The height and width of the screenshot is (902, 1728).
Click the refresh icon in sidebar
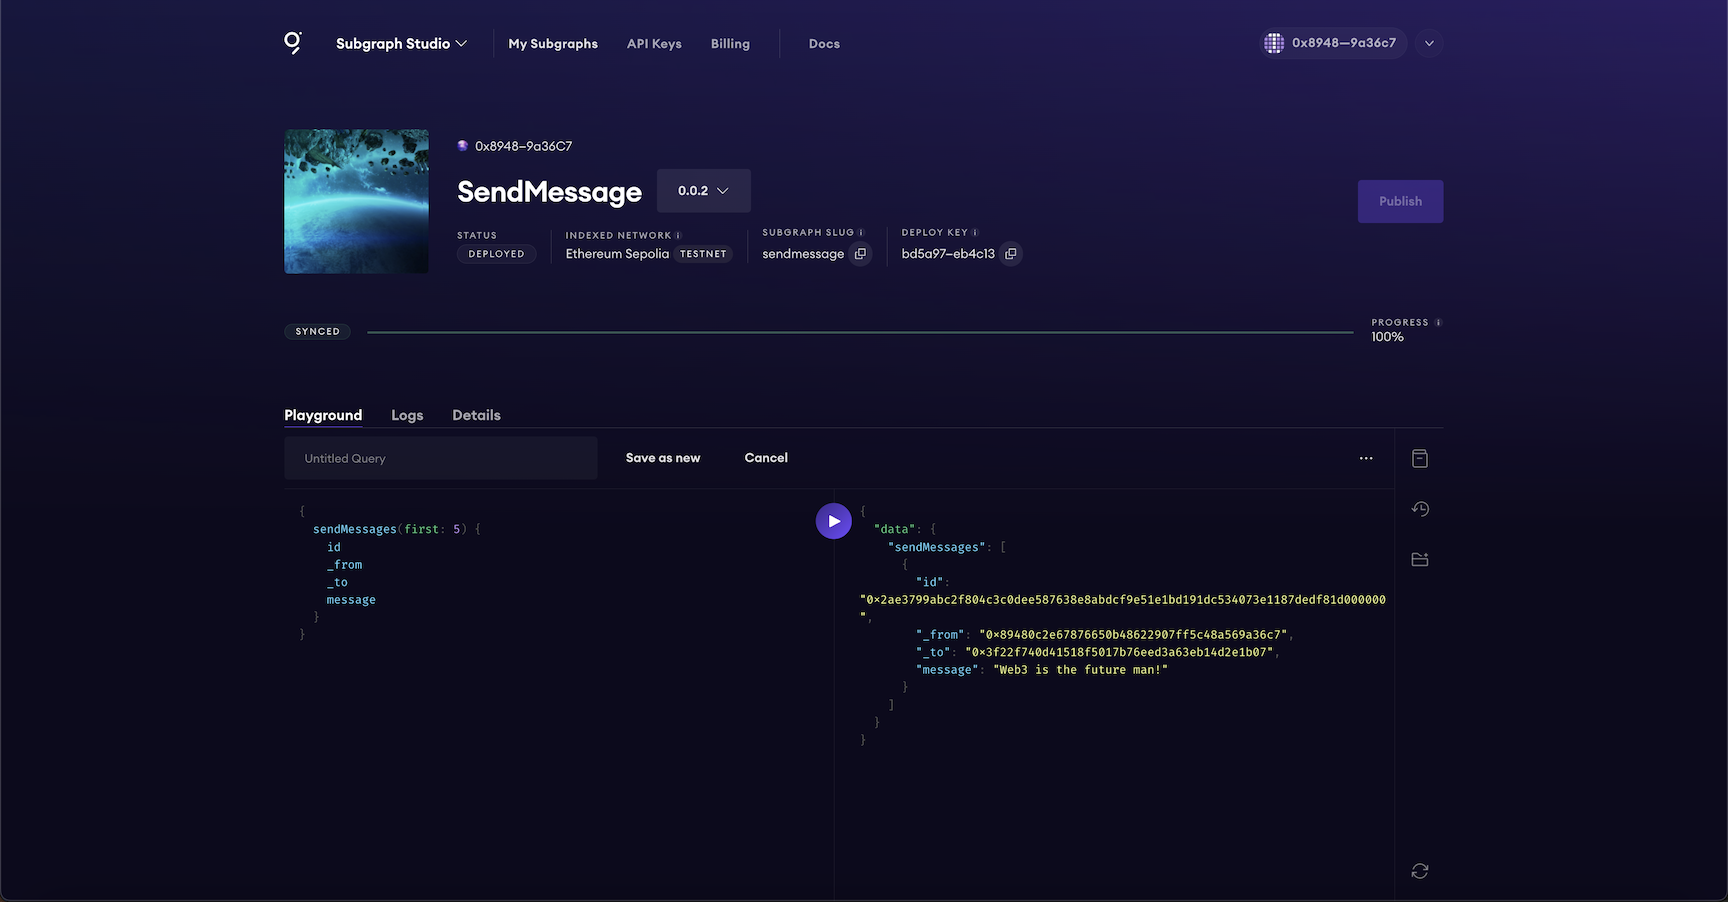(x=1420, y=871)
